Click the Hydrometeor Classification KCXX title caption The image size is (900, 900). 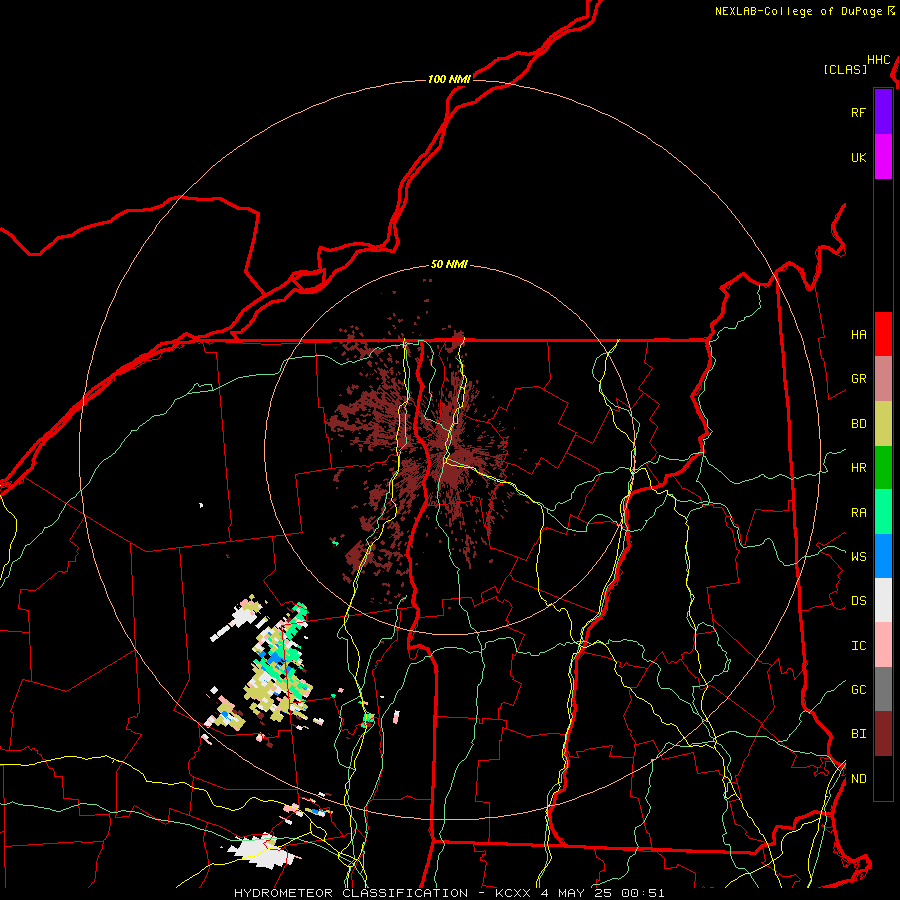(x=449, y=893)
